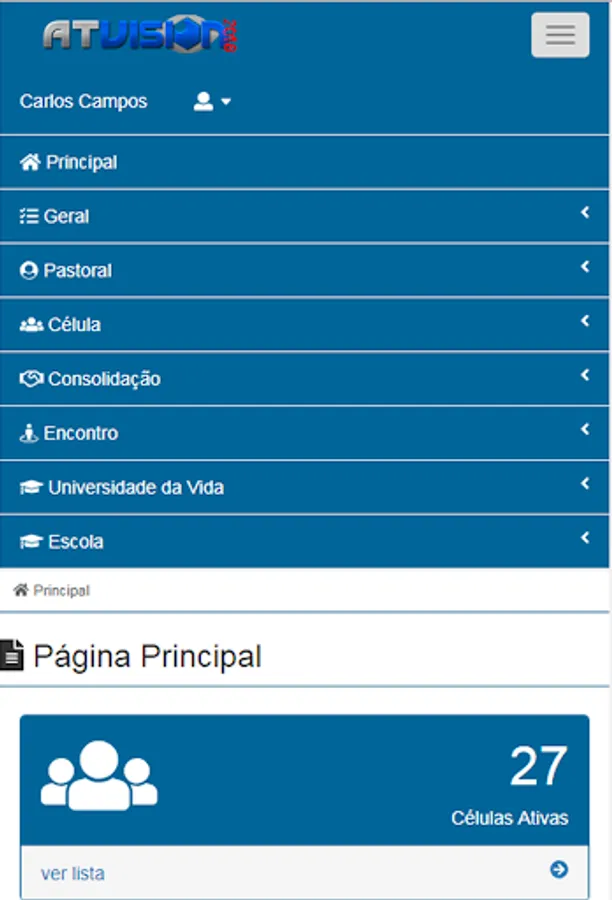The height and width of the screenshot is (900, 612).
Task: Expand the Escola menu chevron
Action: 585,538
